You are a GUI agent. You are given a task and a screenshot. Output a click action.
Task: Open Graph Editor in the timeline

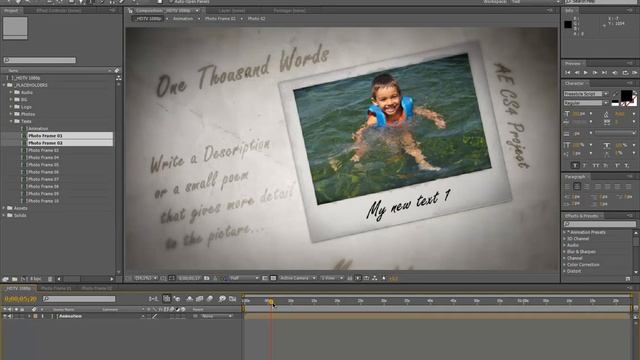coord(232,299)
